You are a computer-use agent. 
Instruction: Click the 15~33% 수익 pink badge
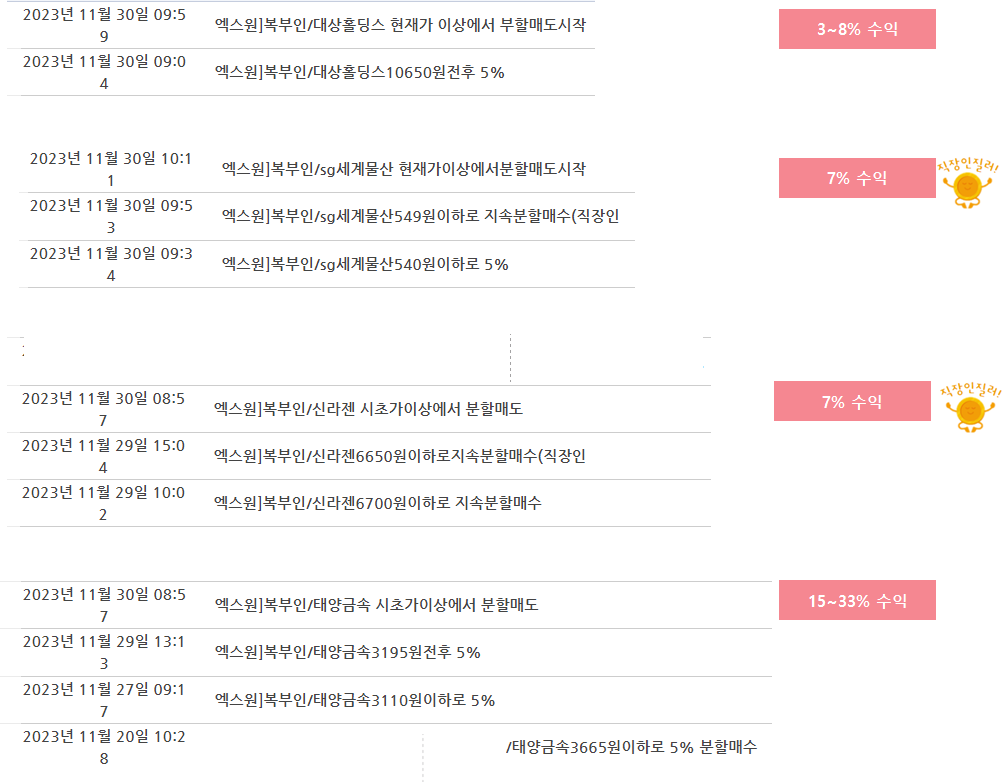tap(857, 600)
